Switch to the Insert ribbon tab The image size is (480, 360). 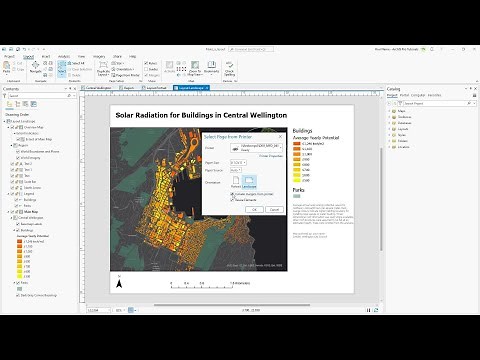click(x=46, y=57)
